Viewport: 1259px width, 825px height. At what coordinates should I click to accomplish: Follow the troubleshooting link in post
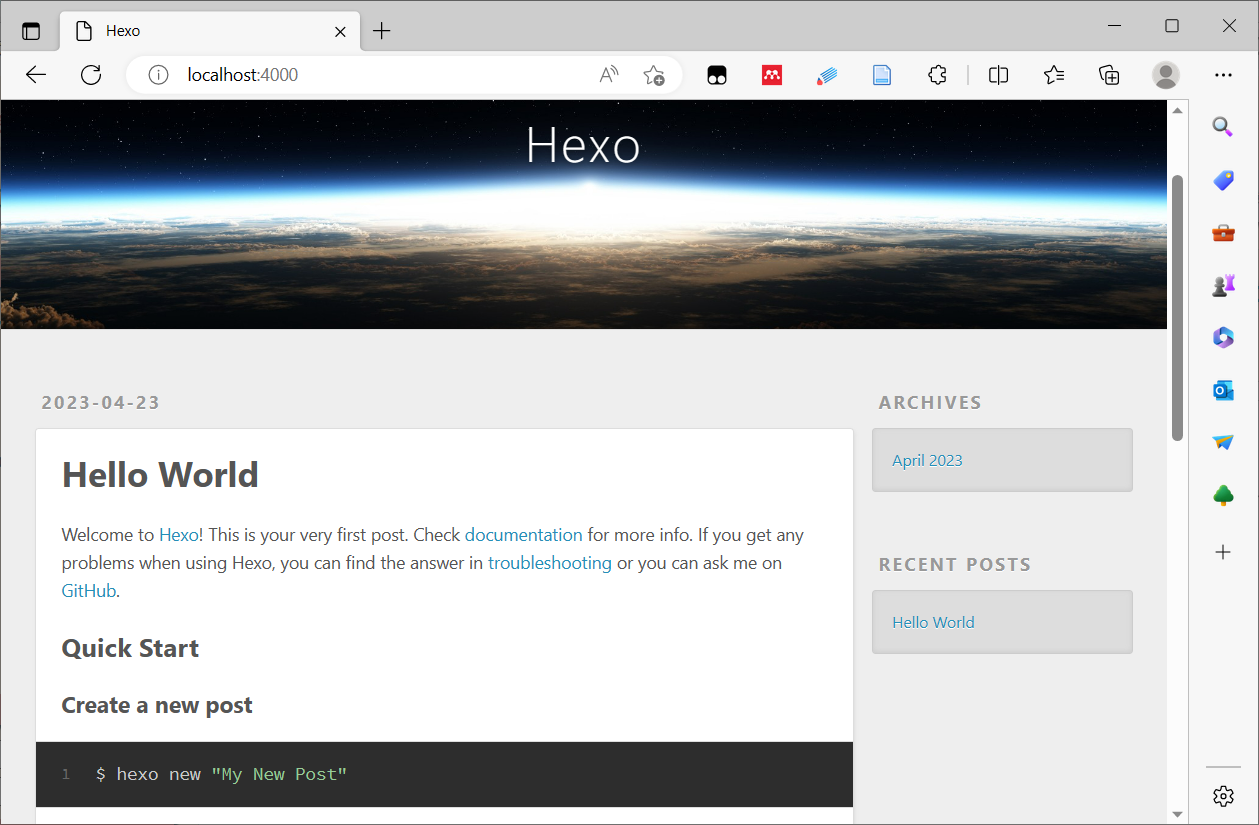549,563
